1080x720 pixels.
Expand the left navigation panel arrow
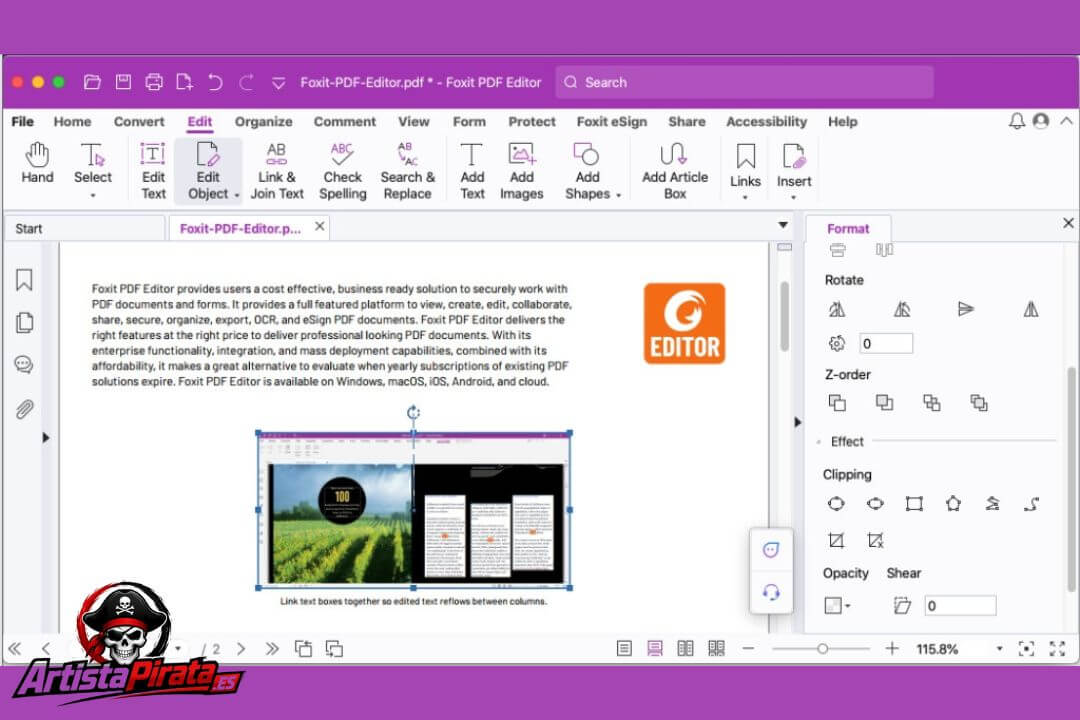(45, 438)
